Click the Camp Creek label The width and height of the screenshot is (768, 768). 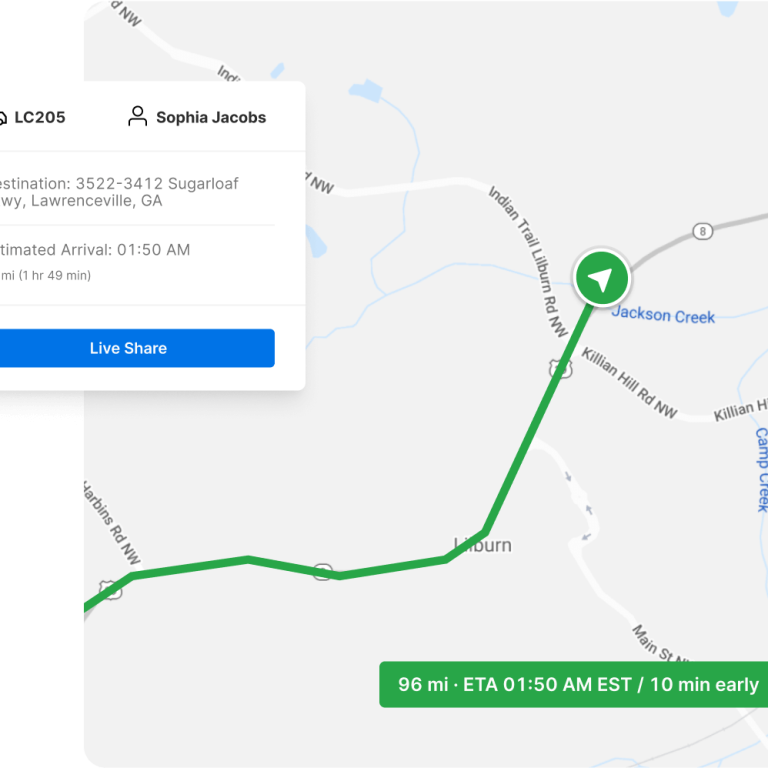click(761, 470)
